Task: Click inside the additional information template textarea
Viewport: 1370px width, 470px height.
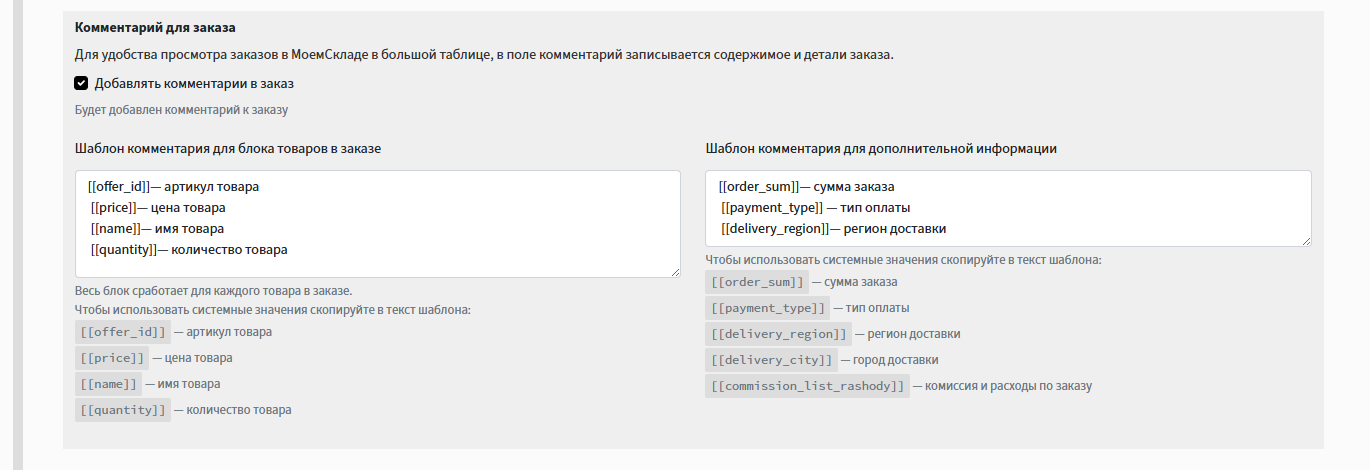Action: (1008, 208)
